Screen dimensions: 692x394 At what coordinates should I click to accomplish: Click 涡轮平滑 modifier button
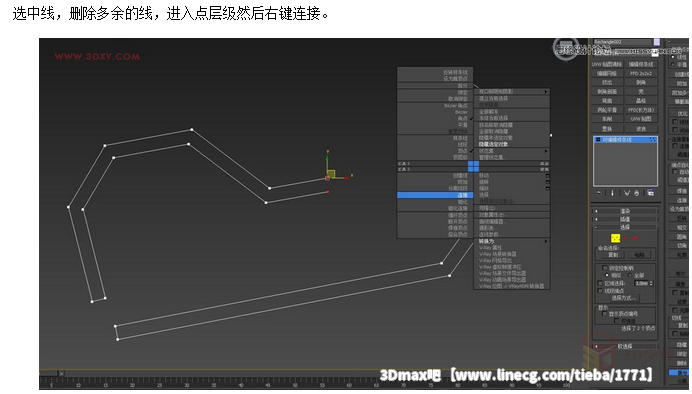click(607, 110)
